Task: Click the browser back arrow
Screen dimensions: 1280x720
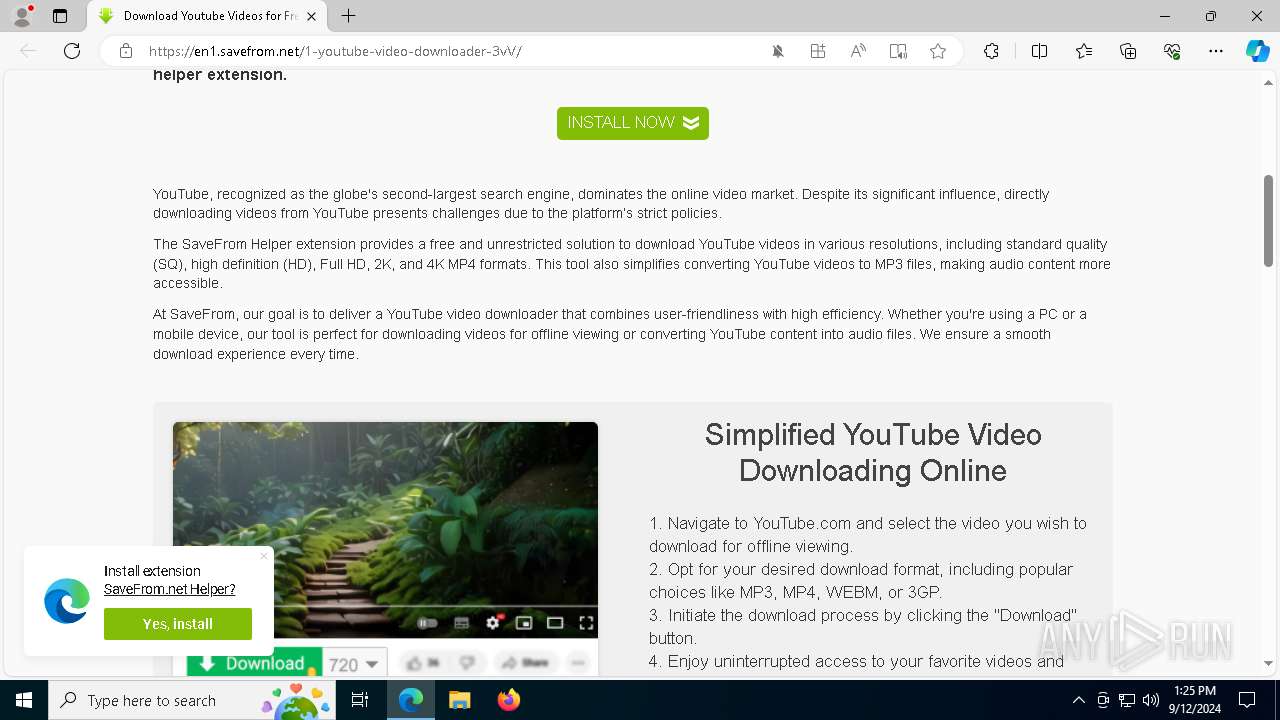Action: [28, 51]
